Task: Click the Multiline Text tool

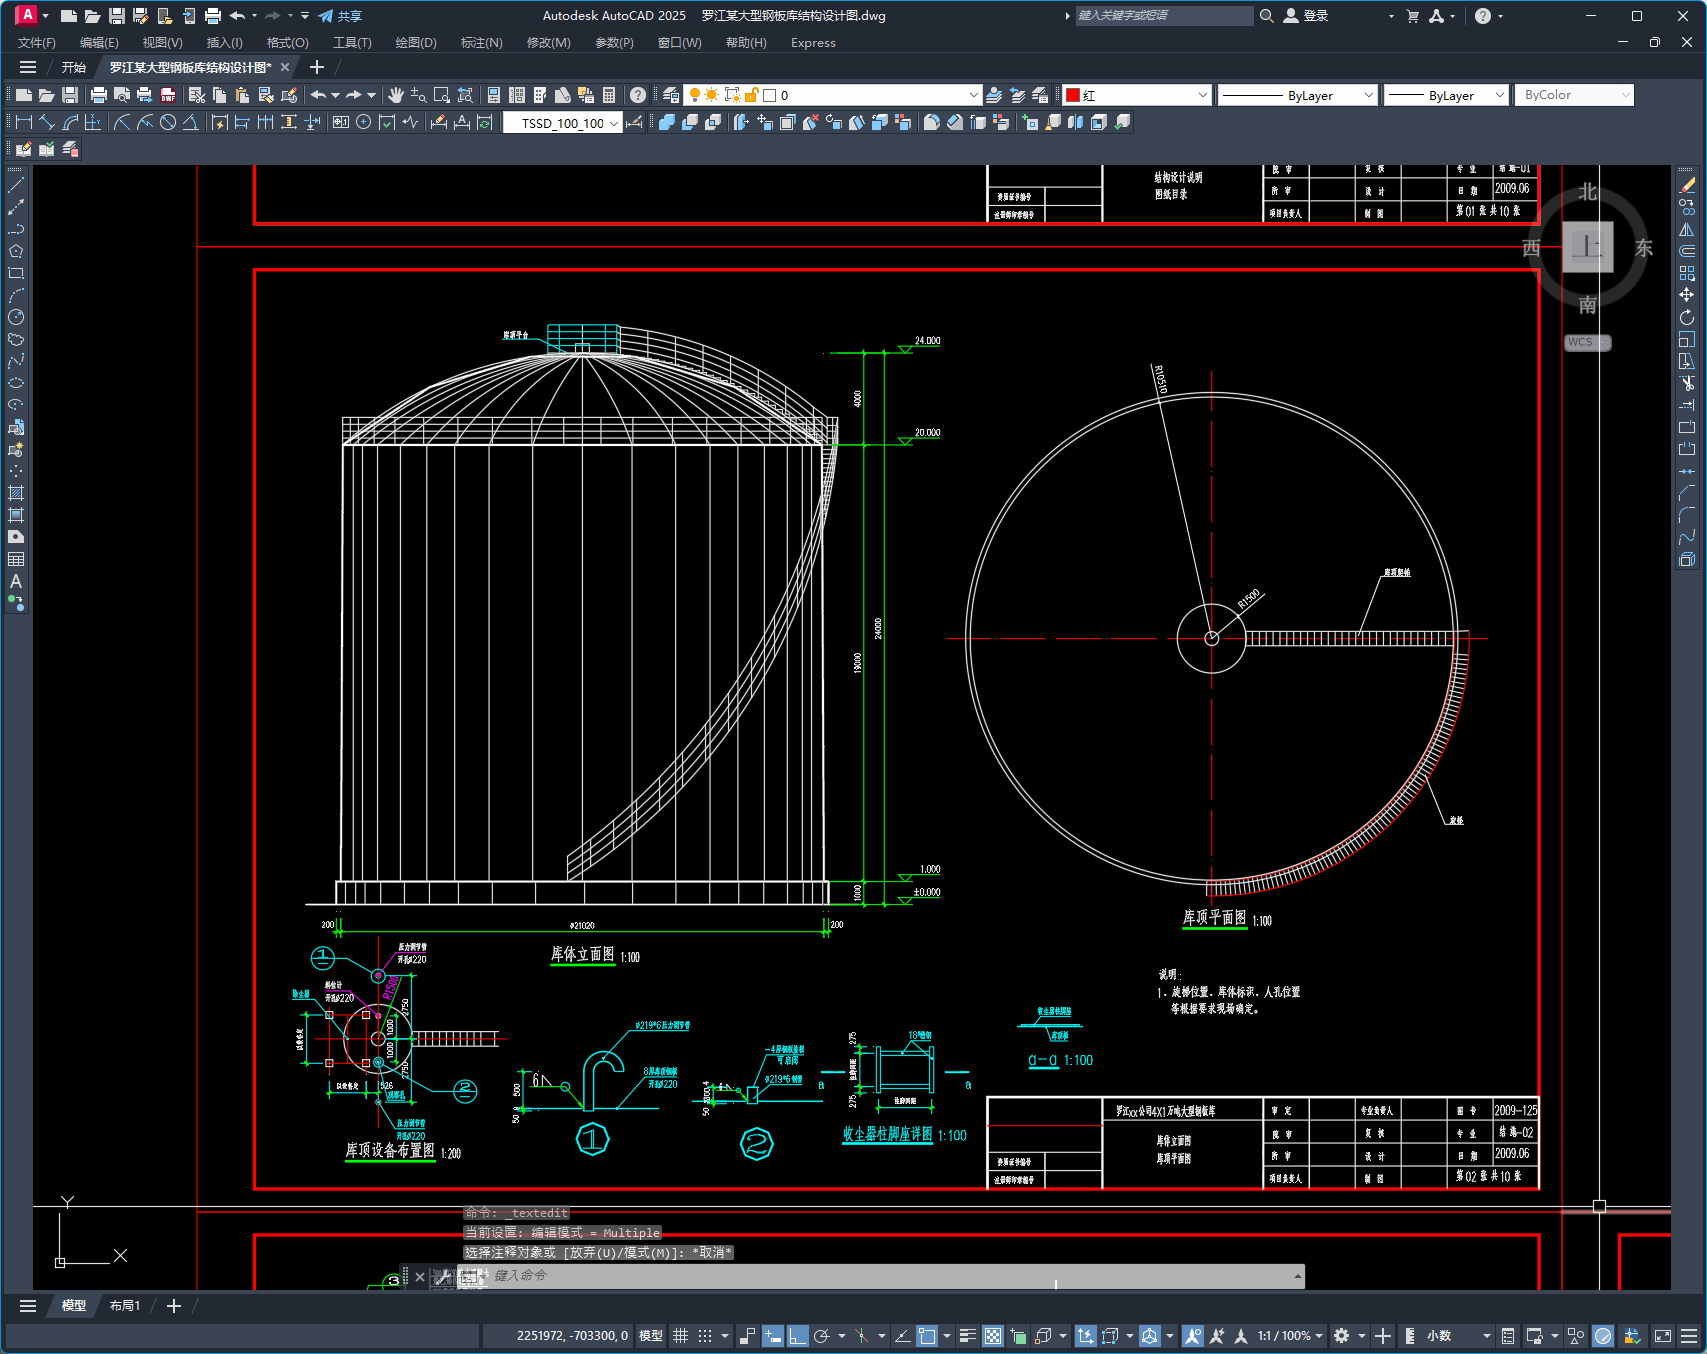Action: pos(16,581)
